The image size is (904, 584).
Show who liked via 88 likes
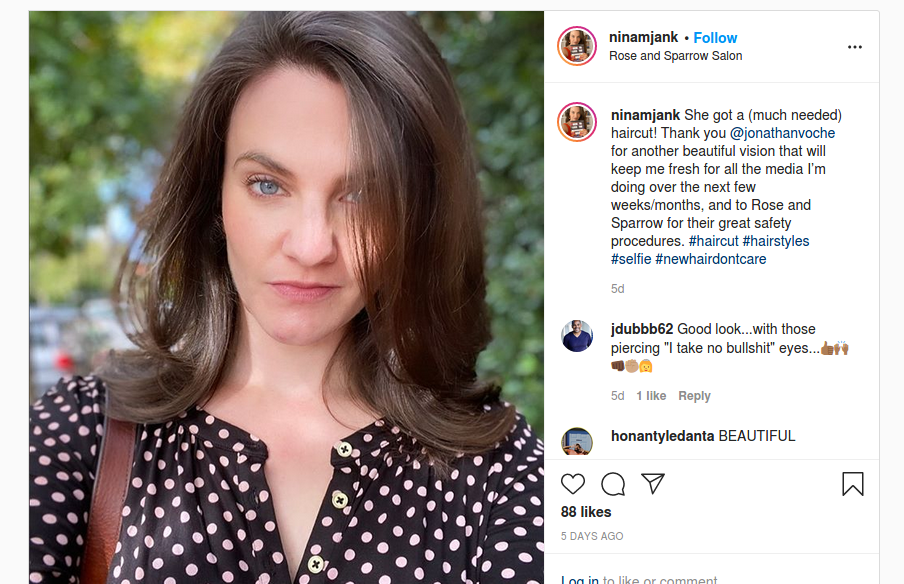click(x=586, y=512)
